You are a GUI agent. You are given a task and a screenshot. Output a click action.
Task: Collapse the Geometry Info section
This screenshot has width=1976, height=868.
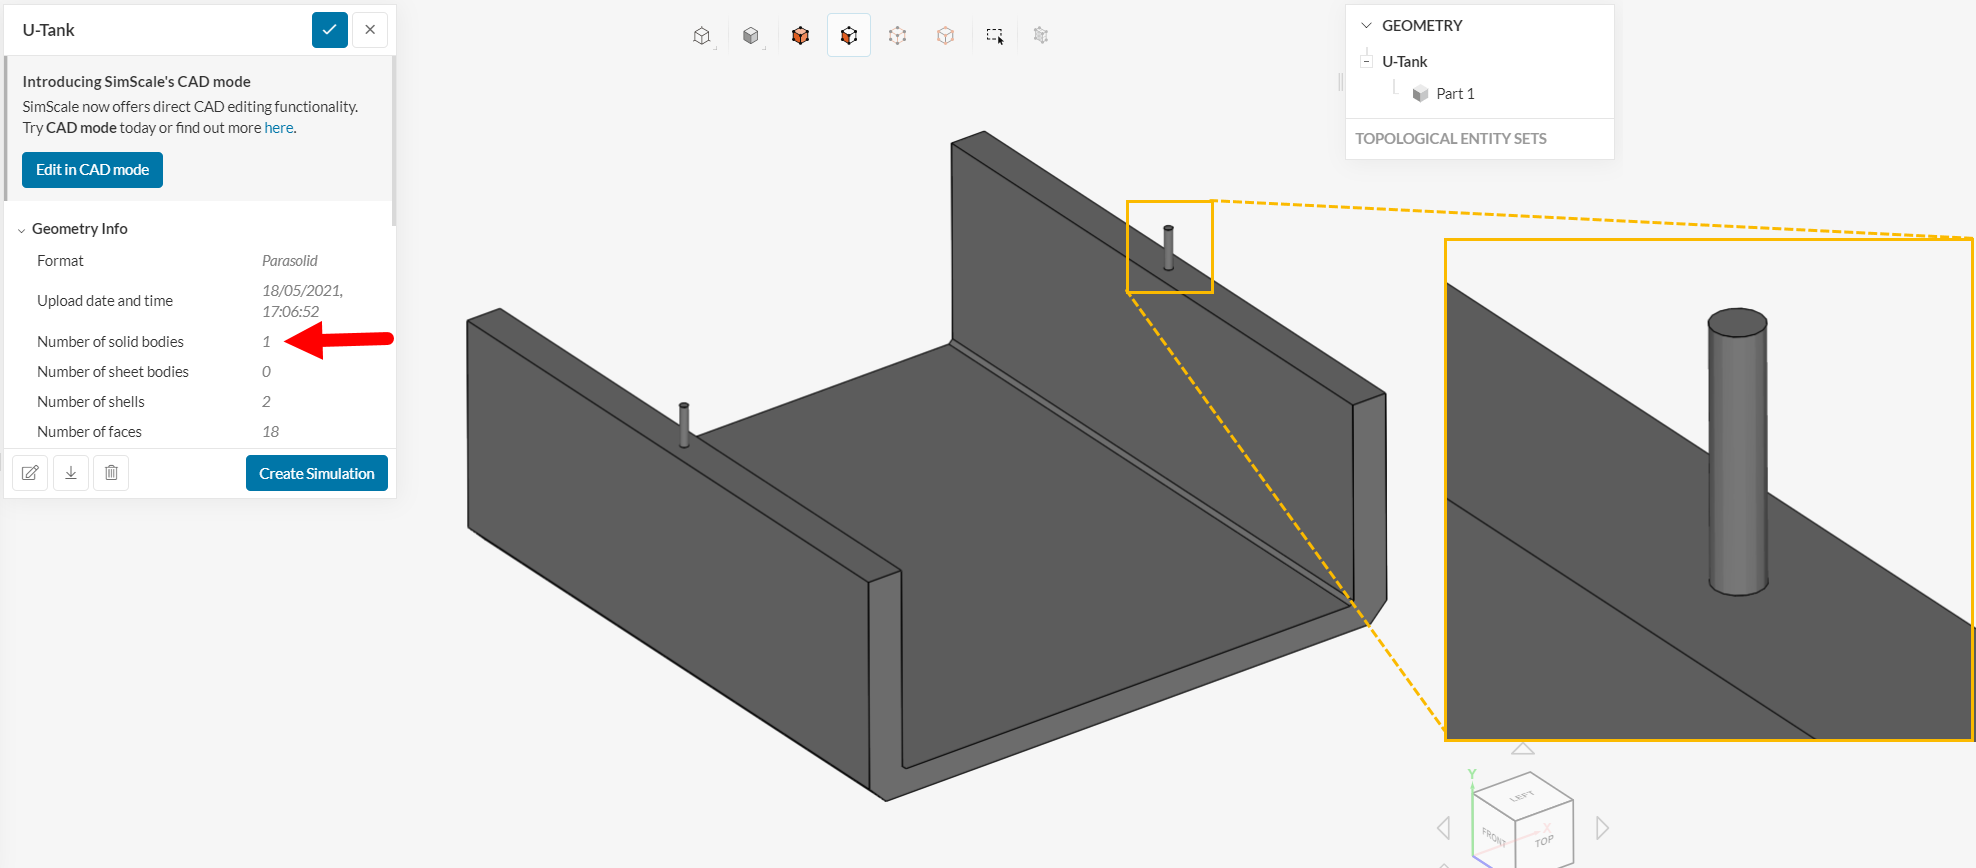[x=22, y=230]
